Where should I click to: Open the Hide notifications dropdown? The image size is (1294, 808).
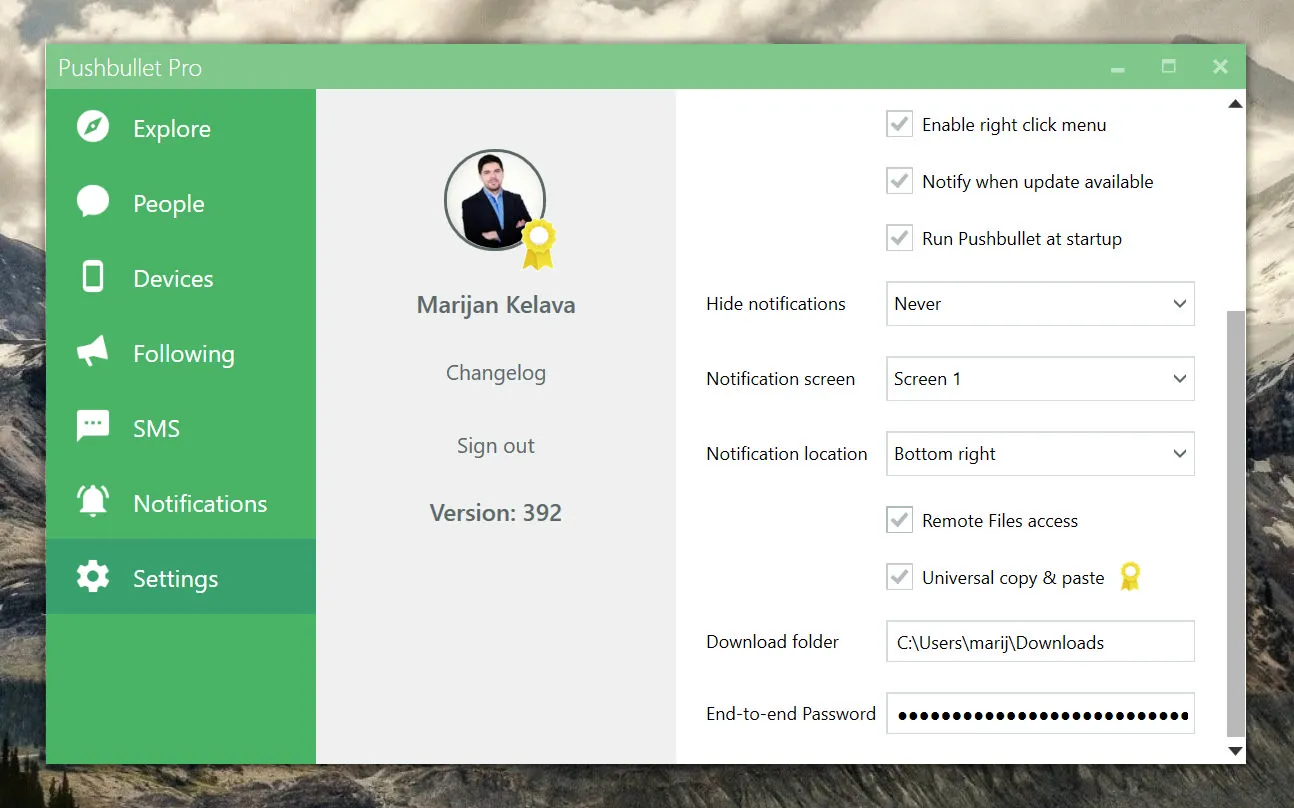(x=1040, y=304)
